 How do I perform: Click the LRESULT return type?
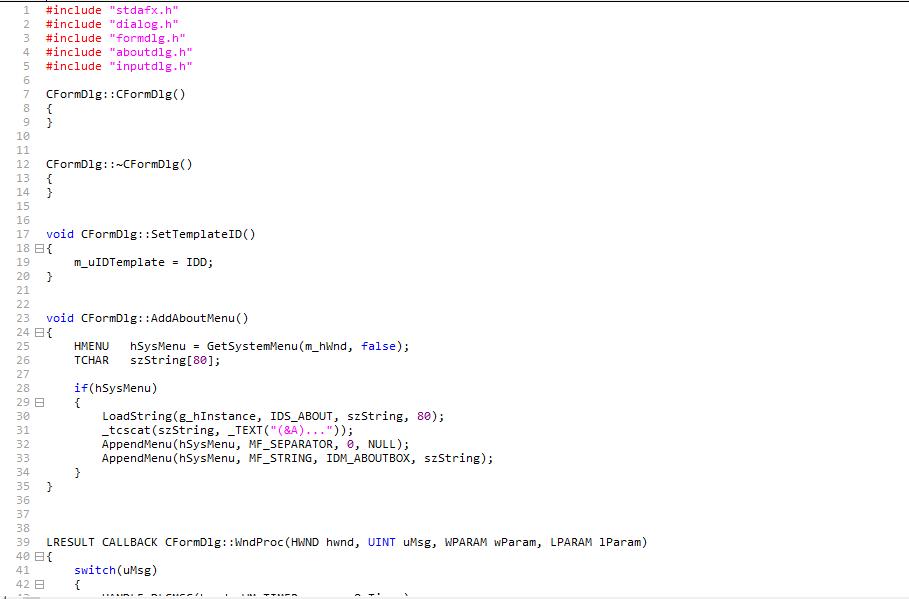pos(71,542)
